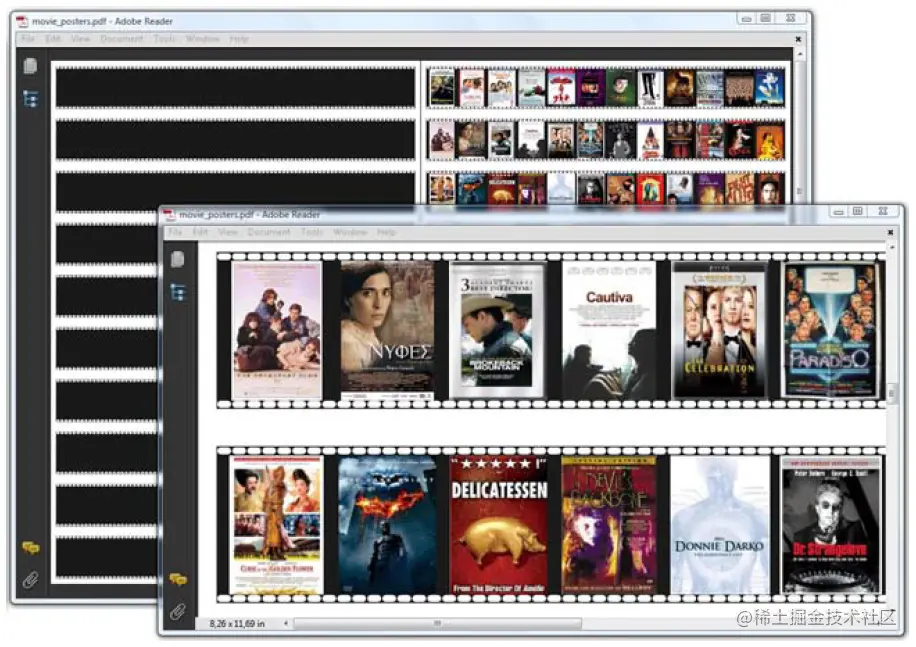Select the Devil's Backbone poster
Viewport: 916px width, 647px height.
pos(609,525)
